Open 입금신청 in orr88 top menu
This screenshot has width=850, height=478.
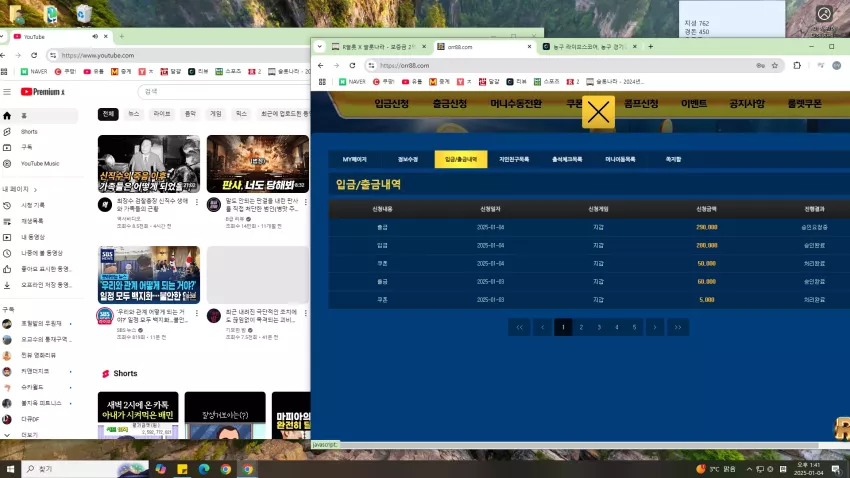click(391, 104)
